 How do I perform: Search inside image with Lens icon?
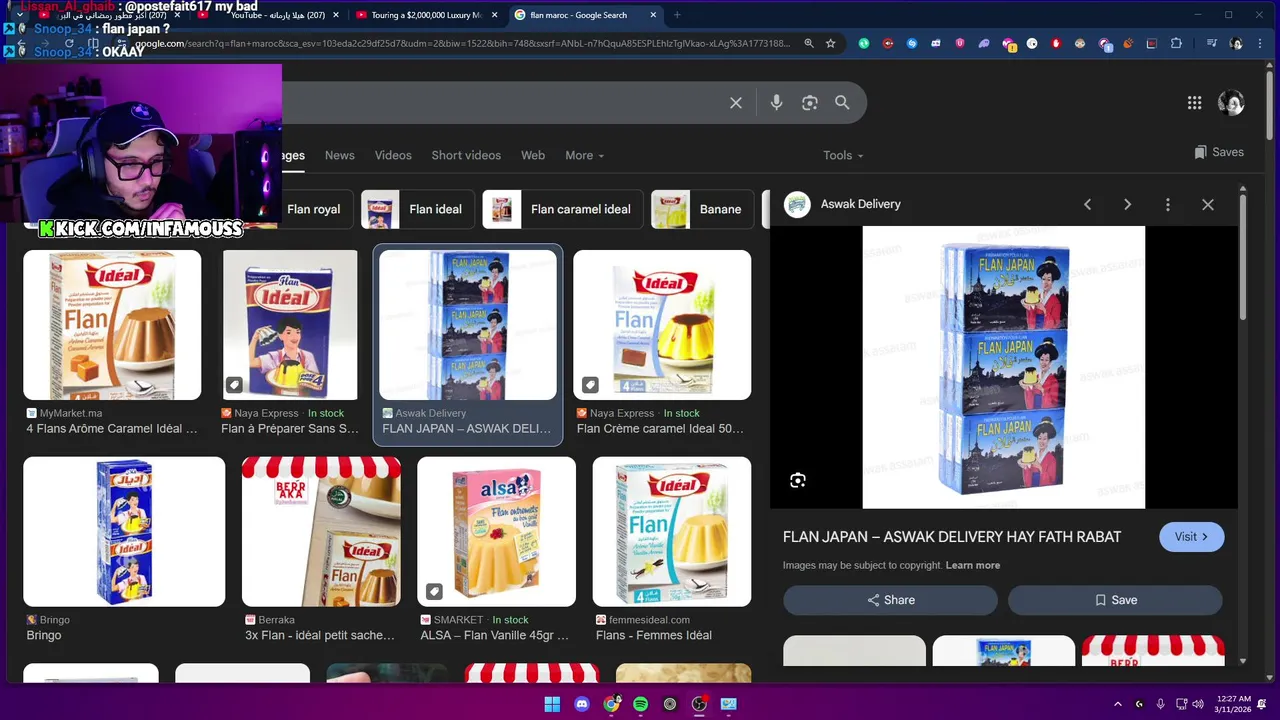coord(797,481)
